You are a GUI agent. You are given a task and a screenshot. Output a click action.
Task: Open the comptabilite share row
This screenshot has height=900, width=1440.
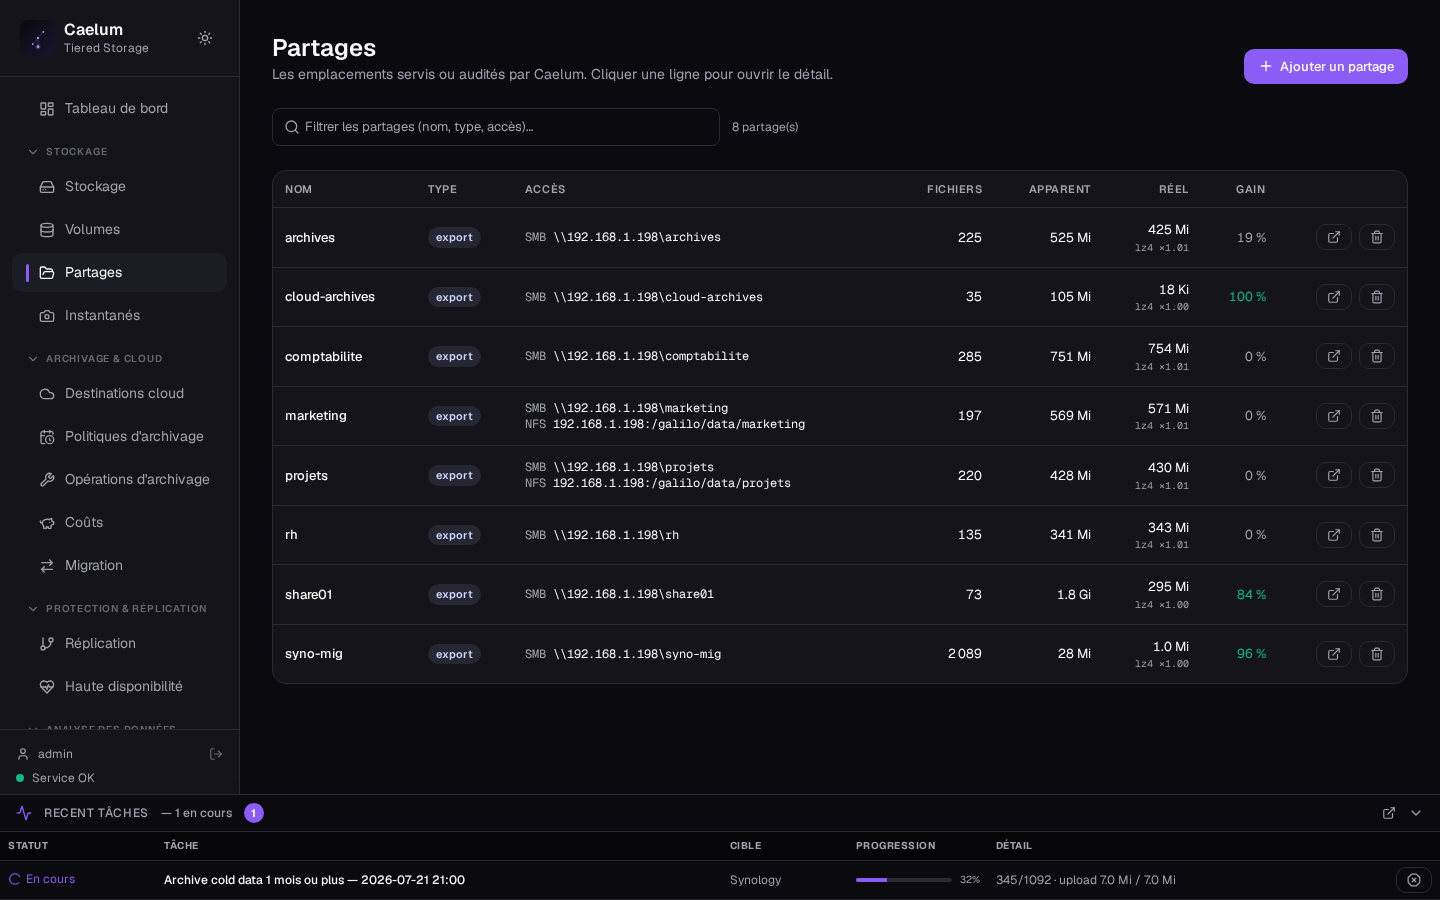[x=840, y=356]
